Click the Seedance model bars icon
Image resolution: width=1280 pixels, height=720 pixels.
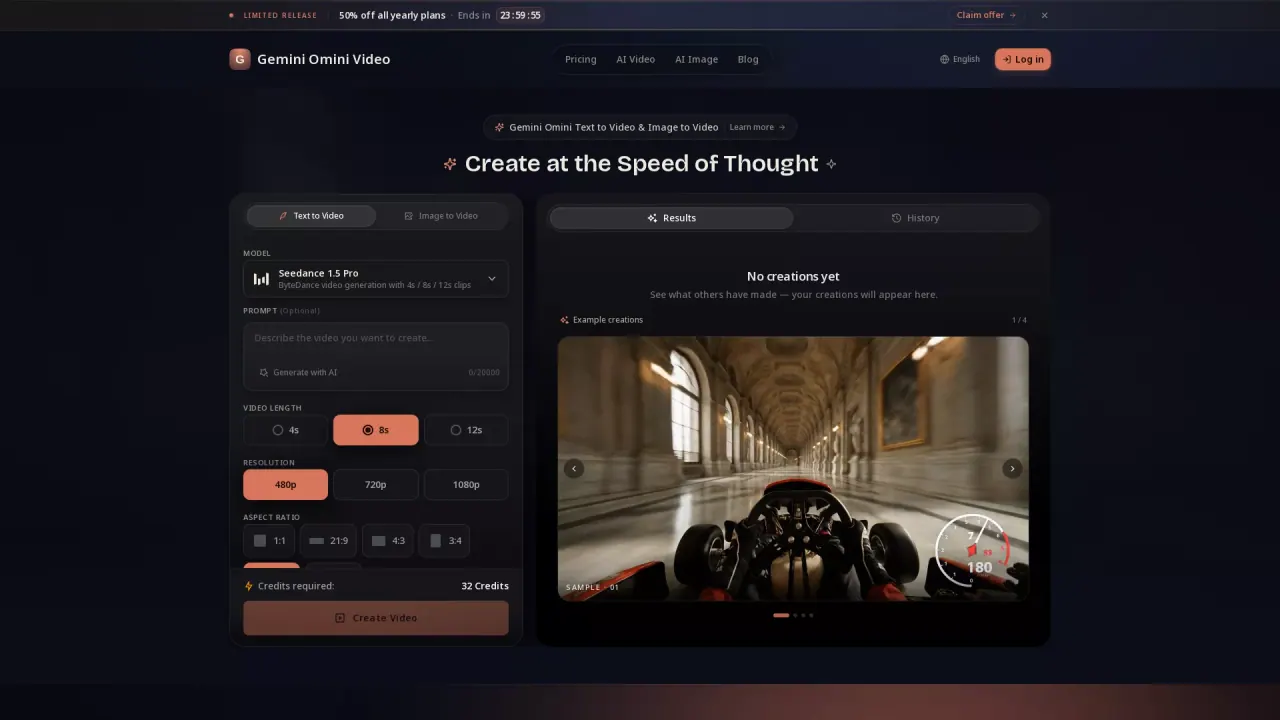[261, 279]
